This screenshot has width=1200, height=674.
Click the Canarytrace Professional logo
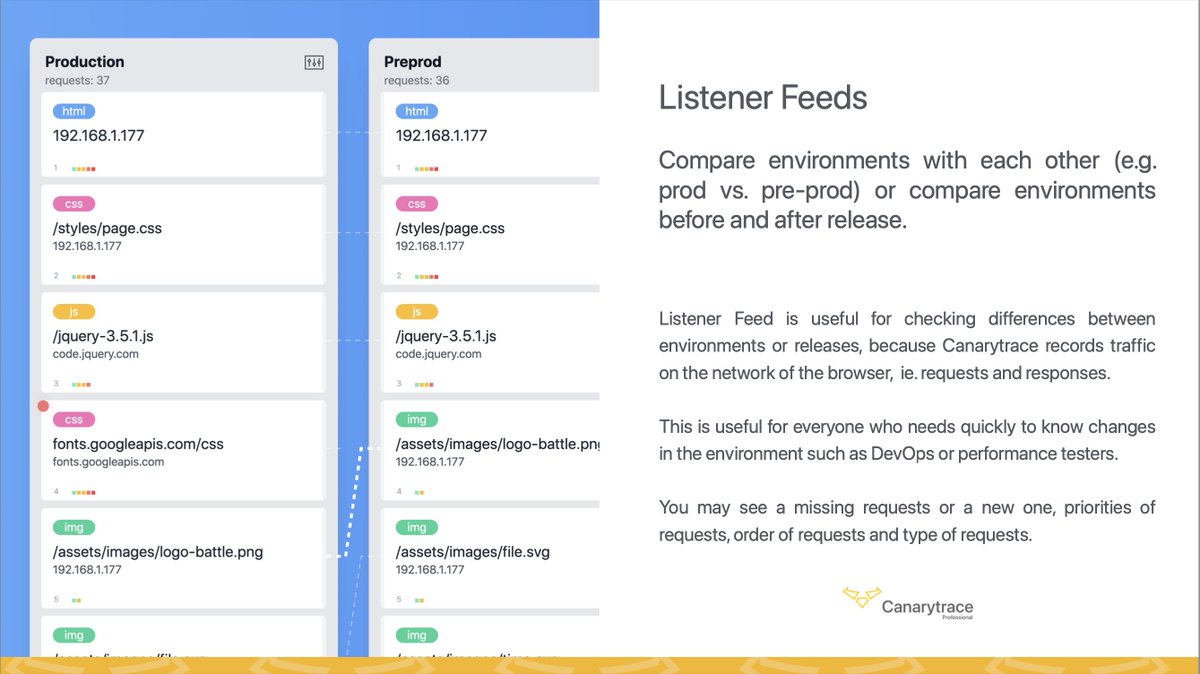[908, 603]
